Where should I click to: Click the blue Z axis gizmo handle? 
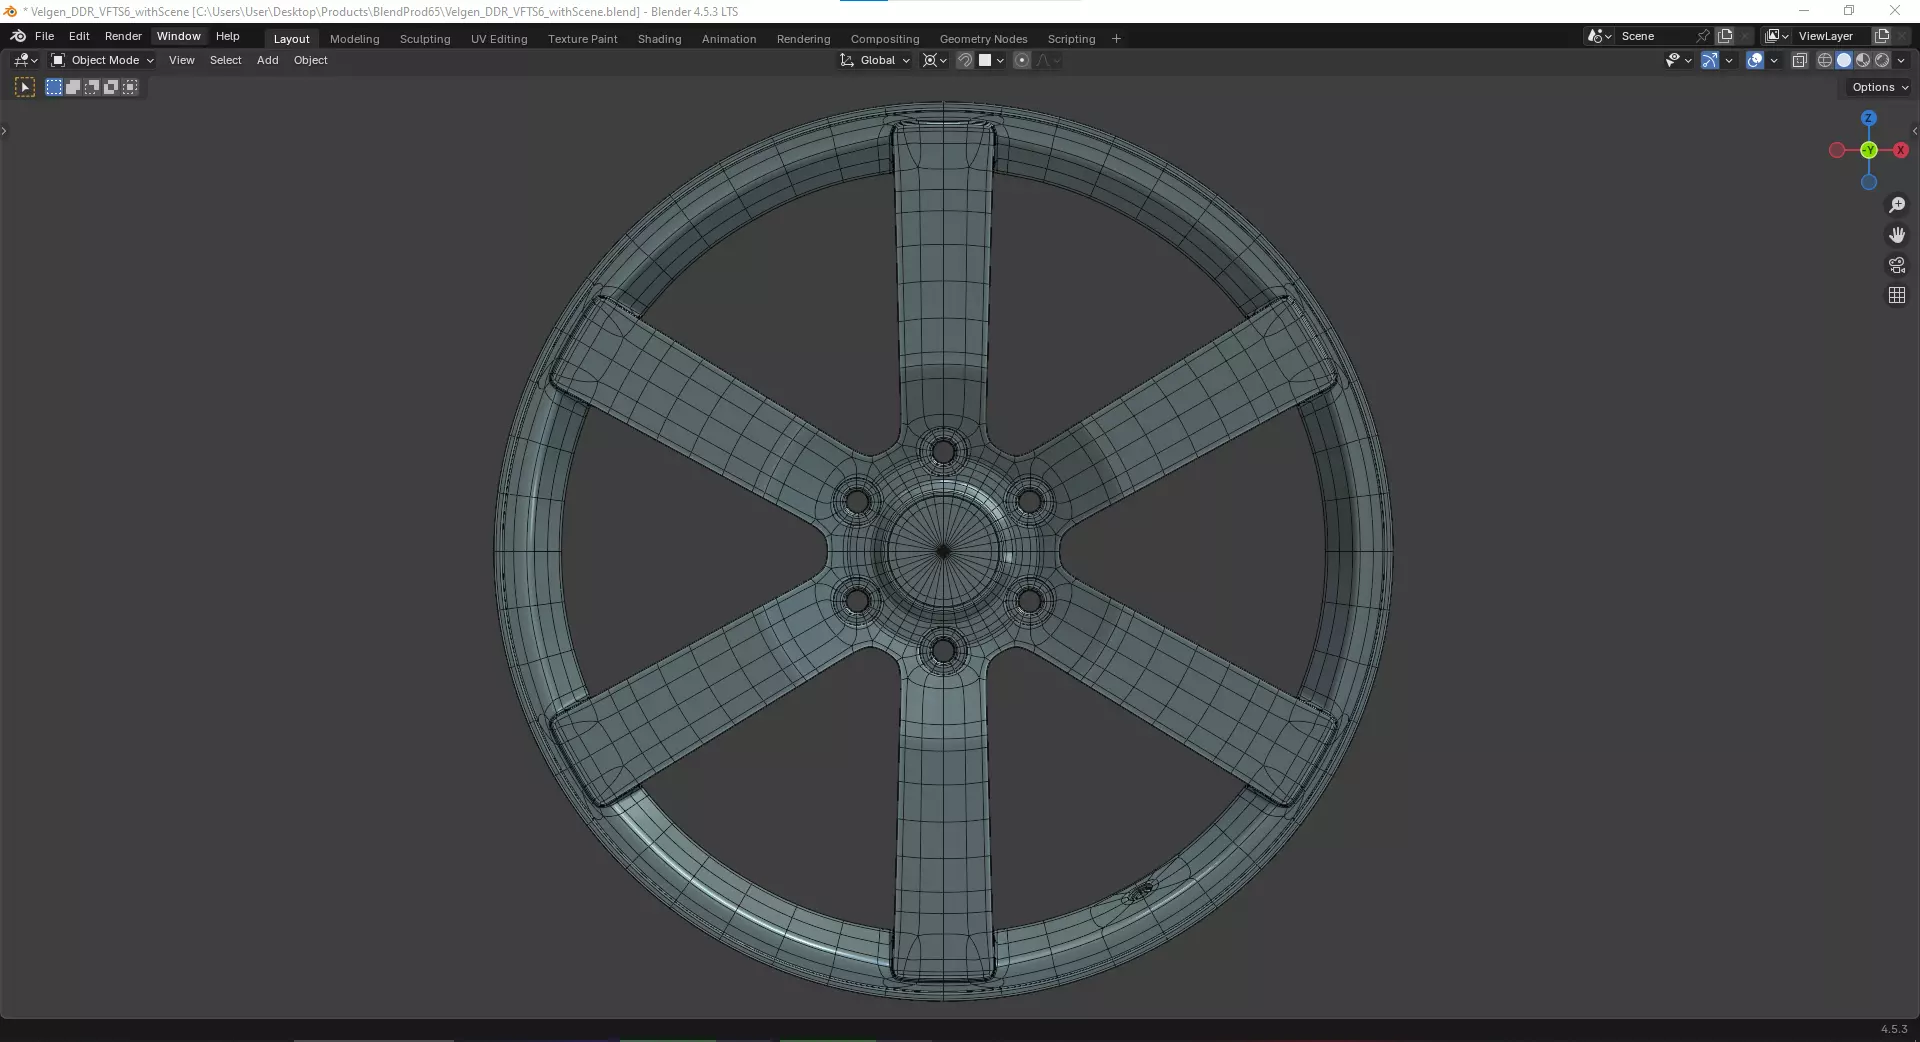pos(1868,118)
